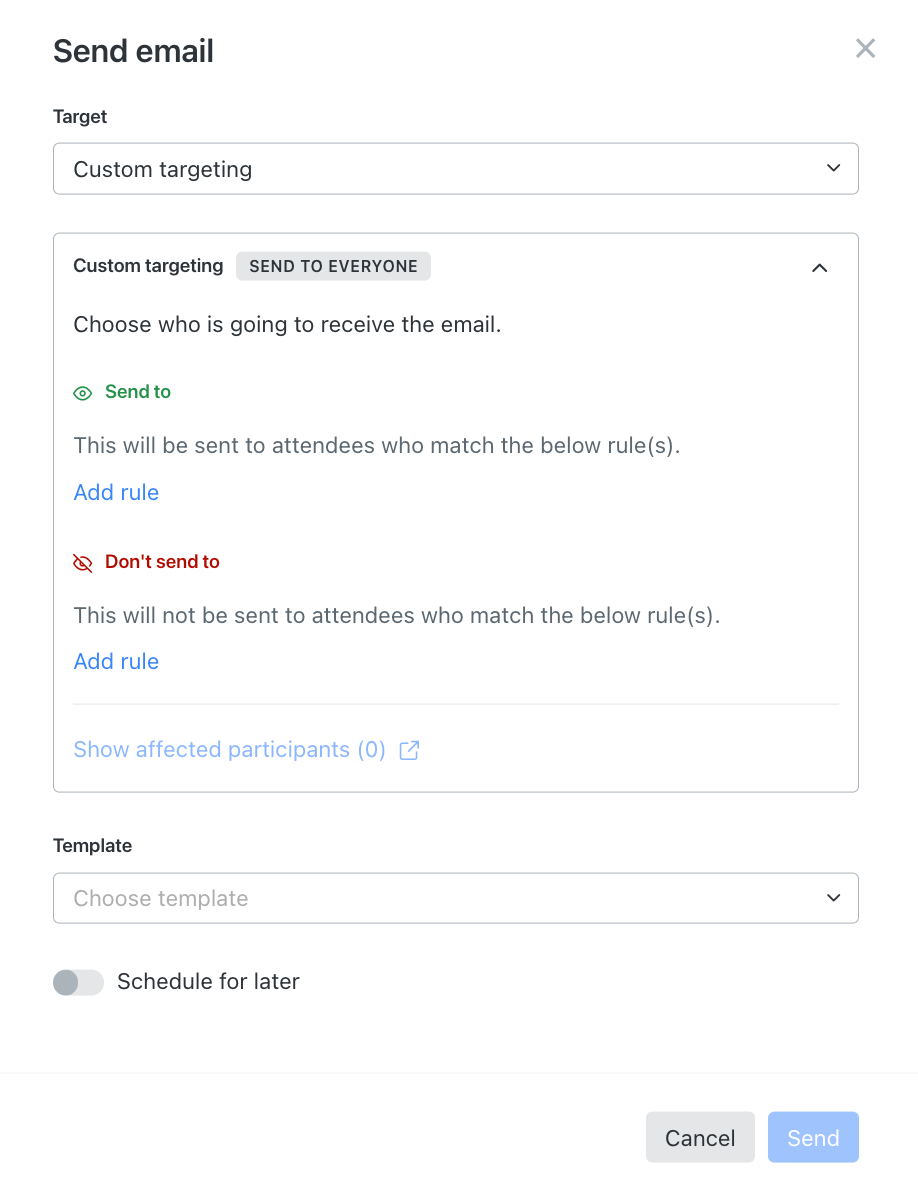This screenshot has width=918, height=1198.
Task: Select the Send to section header
Action: tap(137, 392)
